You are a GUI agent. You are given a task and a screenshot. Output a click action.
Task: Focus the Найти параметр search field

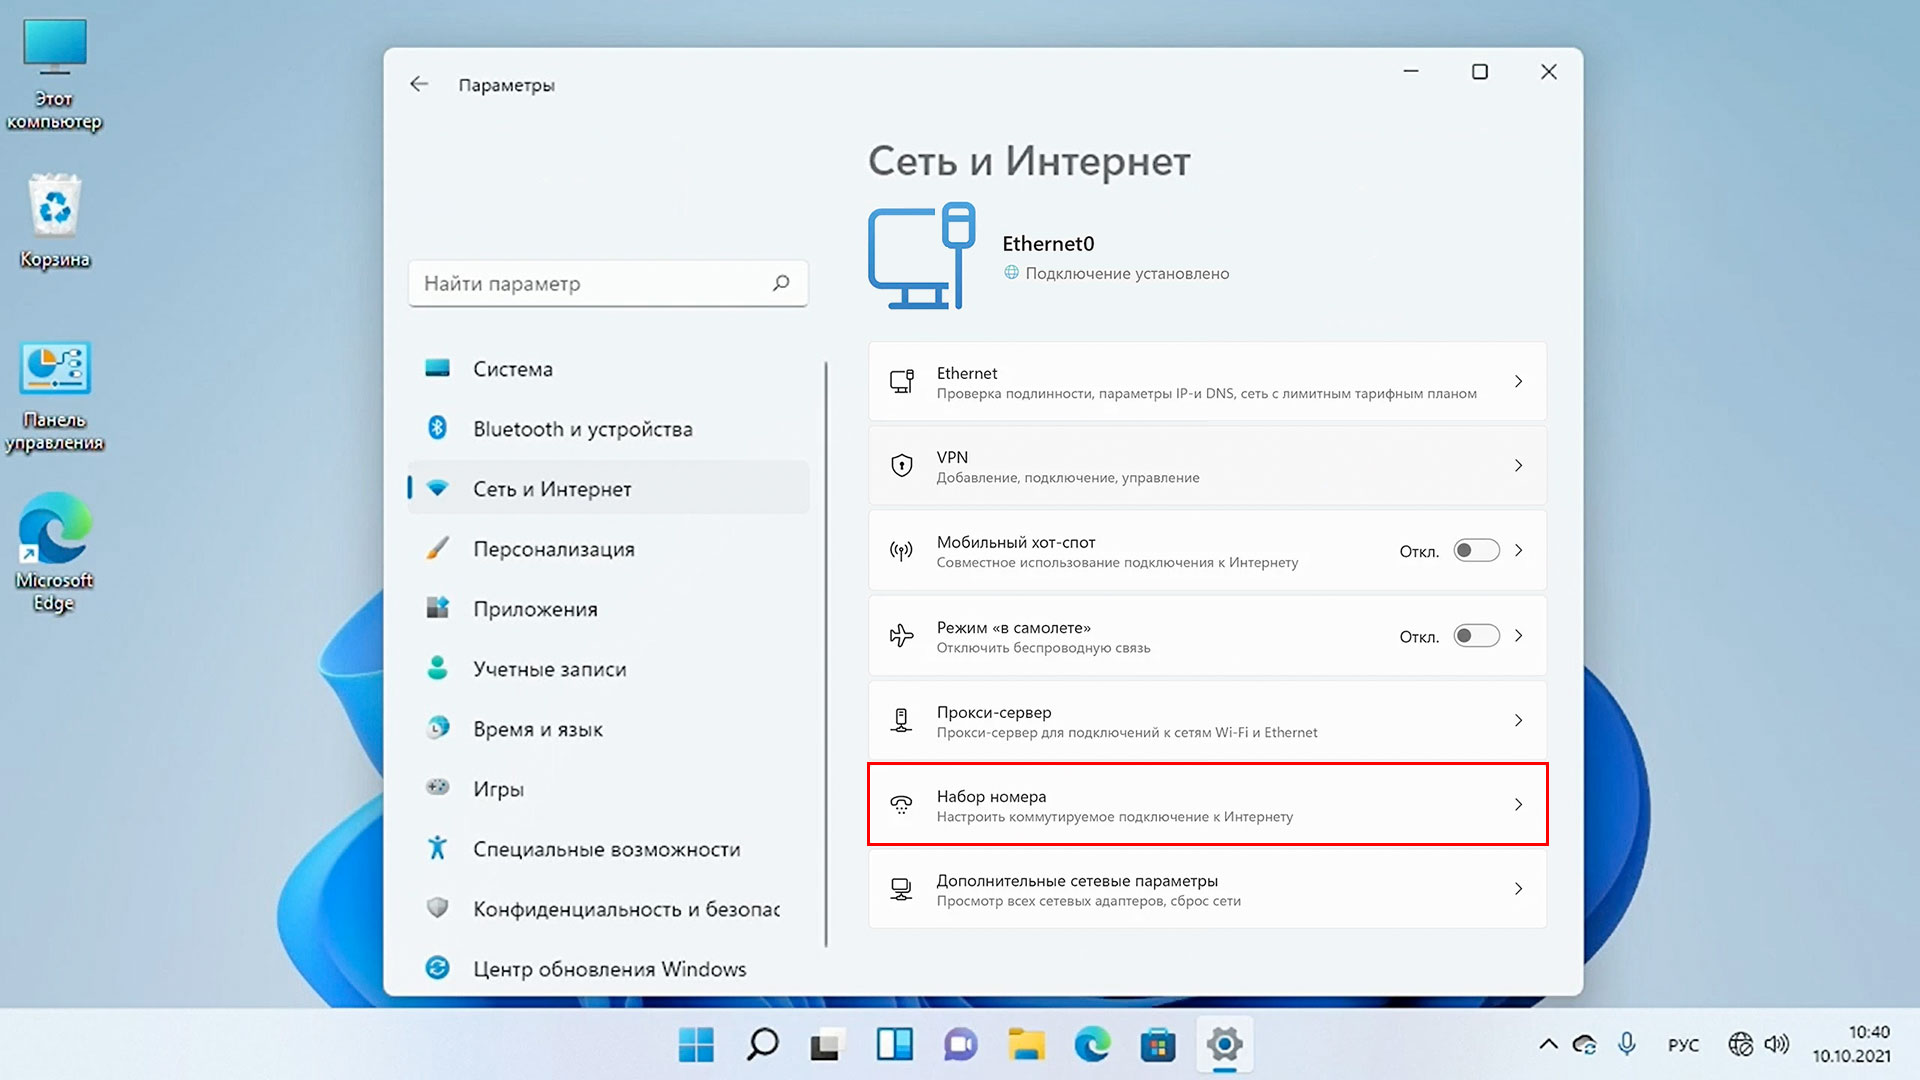click(590, 283)
